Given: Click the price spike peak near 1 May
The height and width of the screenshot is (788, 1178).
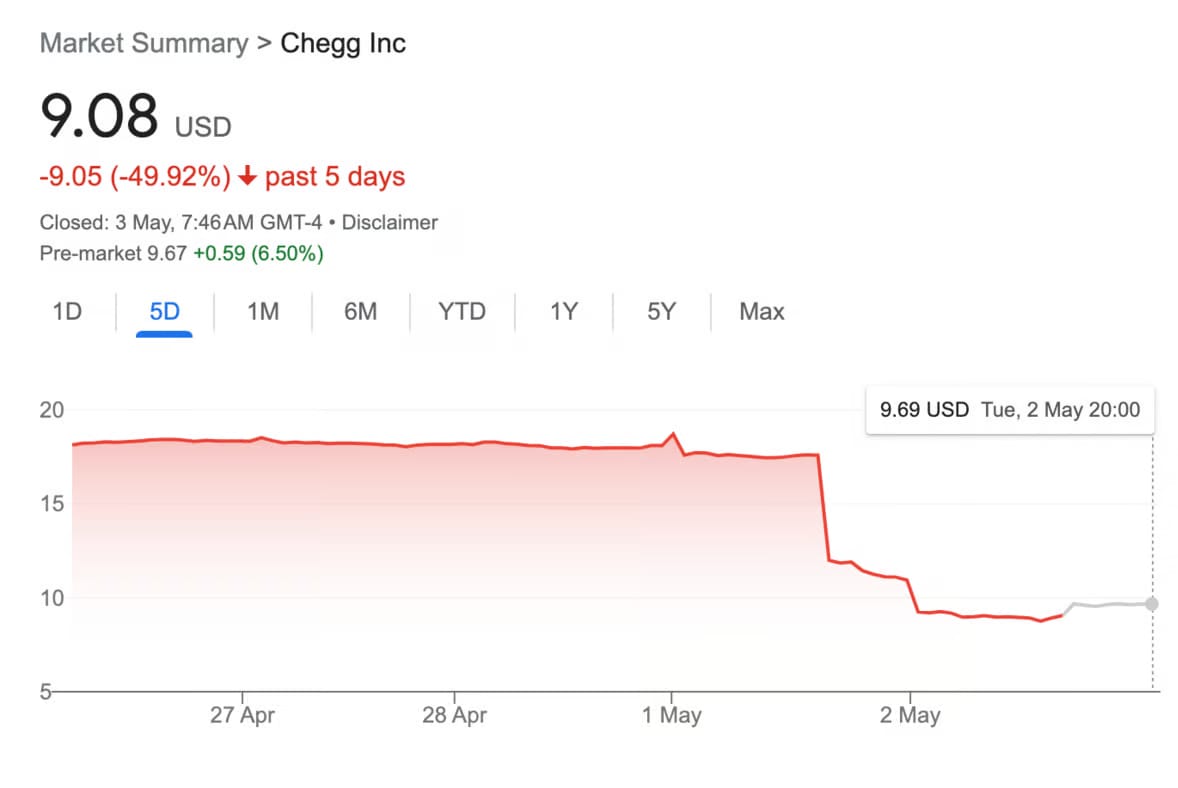Looking at the screenshot, I should 673,433.
